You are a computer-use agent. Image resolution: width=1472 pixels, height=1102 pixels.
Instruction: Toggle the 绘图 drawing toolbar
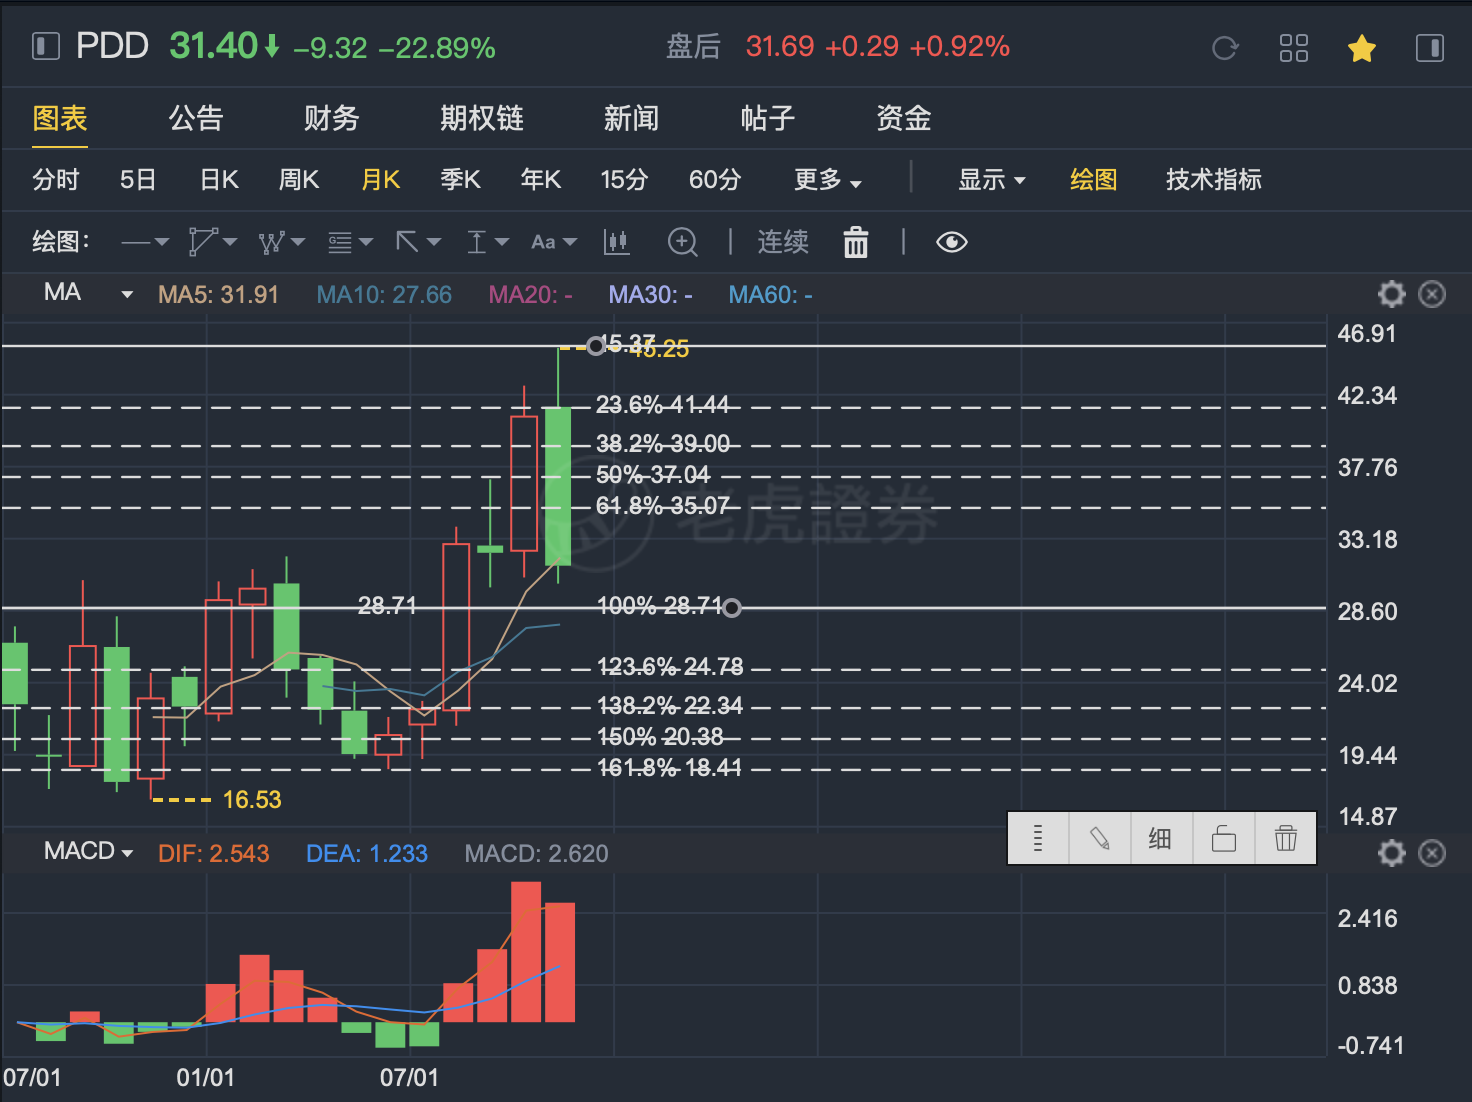(1093, 180)
